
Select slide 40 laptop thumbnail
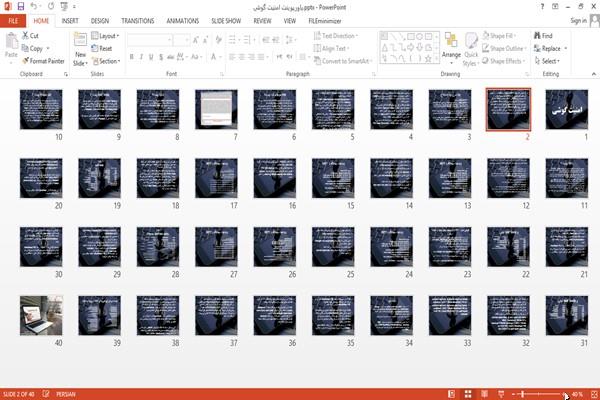[x=41, y=315]
